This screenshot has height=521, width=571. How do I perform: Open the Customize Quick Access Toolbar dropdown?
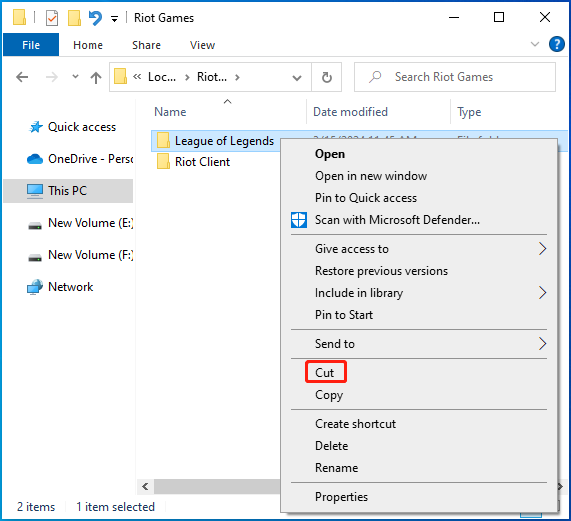pos(114,19)
